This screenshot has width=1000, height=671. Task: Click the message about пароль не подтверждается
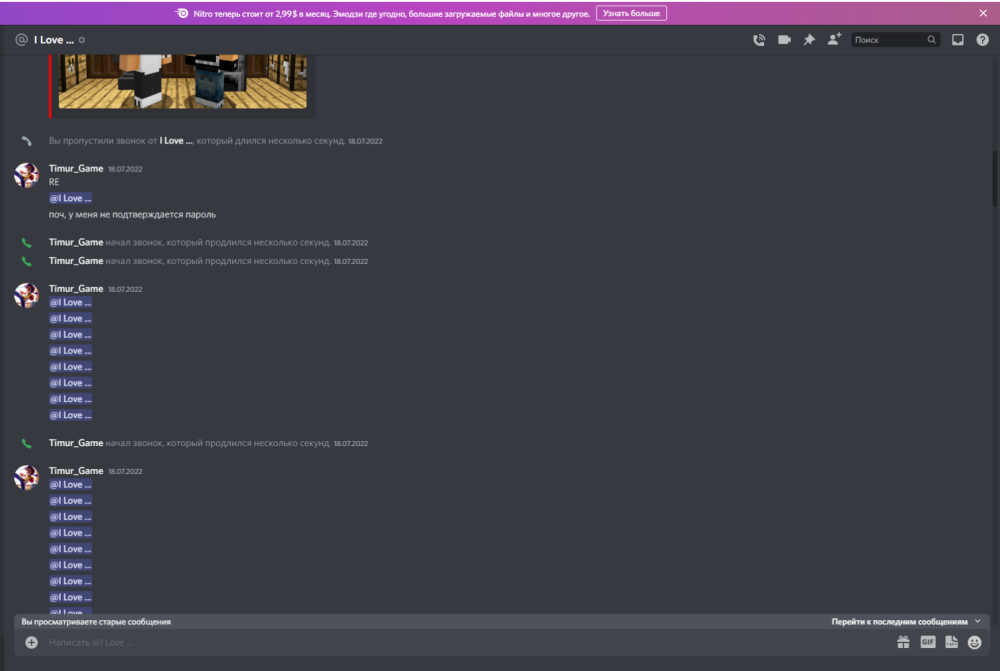point(133,214)
